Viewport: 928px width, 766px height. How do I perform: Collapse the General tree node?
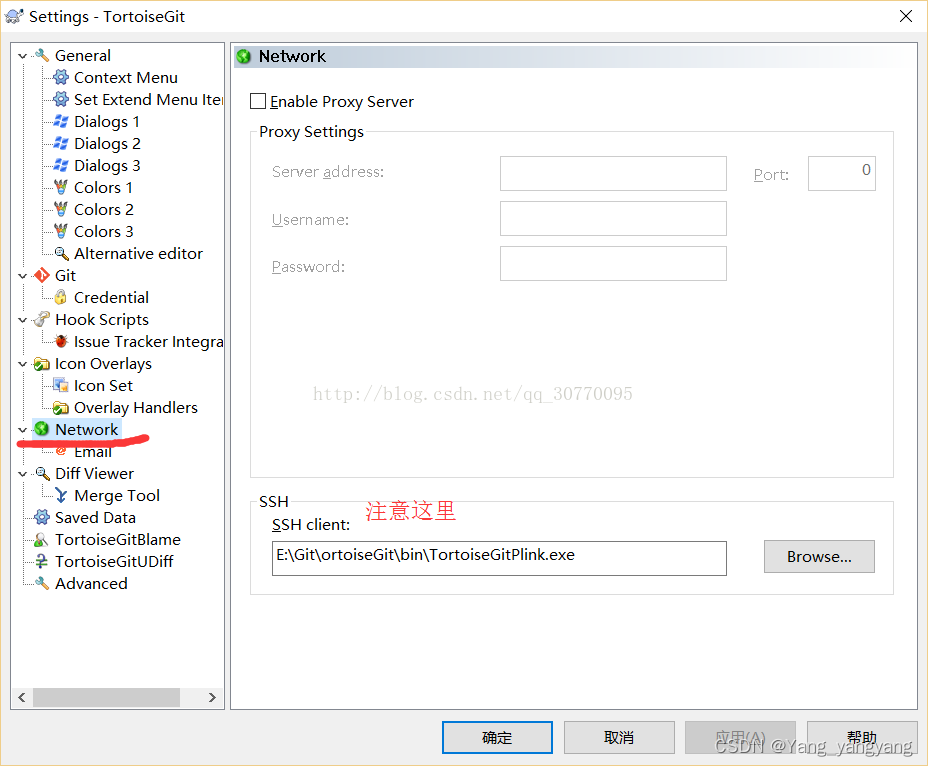click(x=22, y=56)
